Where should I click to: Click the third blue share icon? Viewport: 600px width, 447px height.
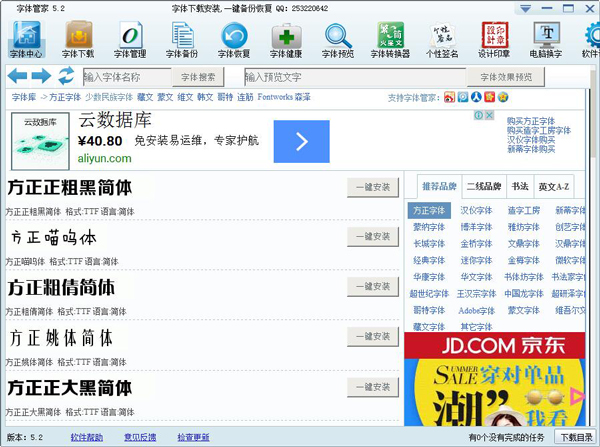pos(476,97)
